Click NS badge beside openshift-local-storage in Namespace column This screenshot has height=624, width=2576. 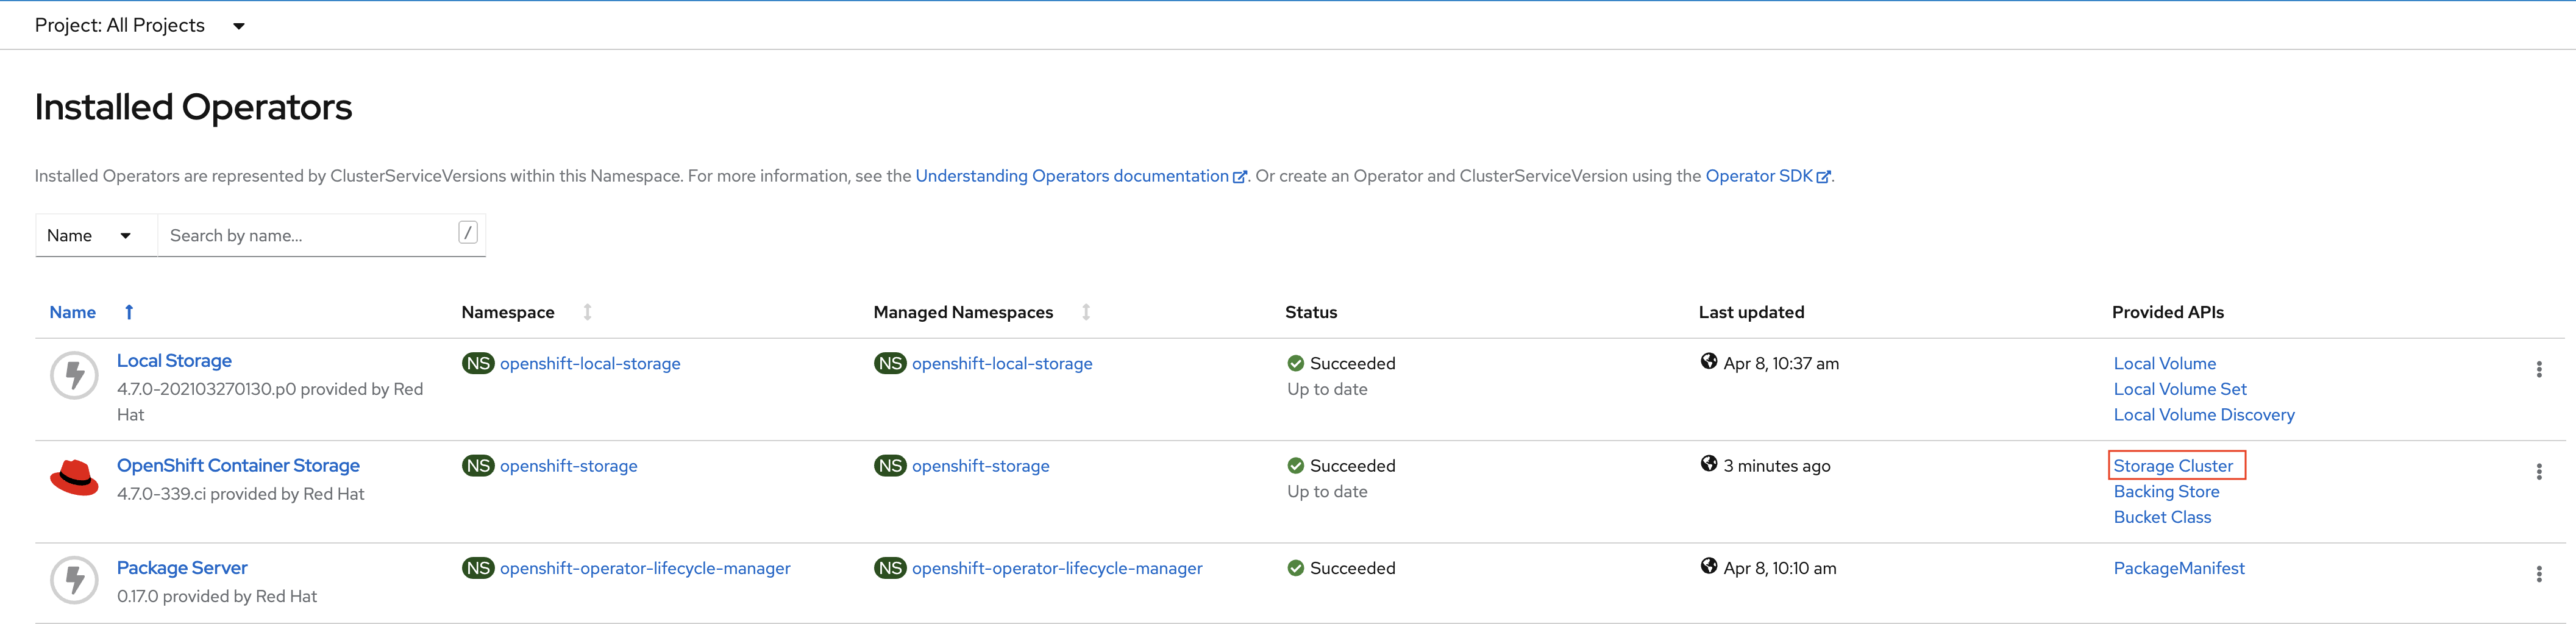(478, 363)
